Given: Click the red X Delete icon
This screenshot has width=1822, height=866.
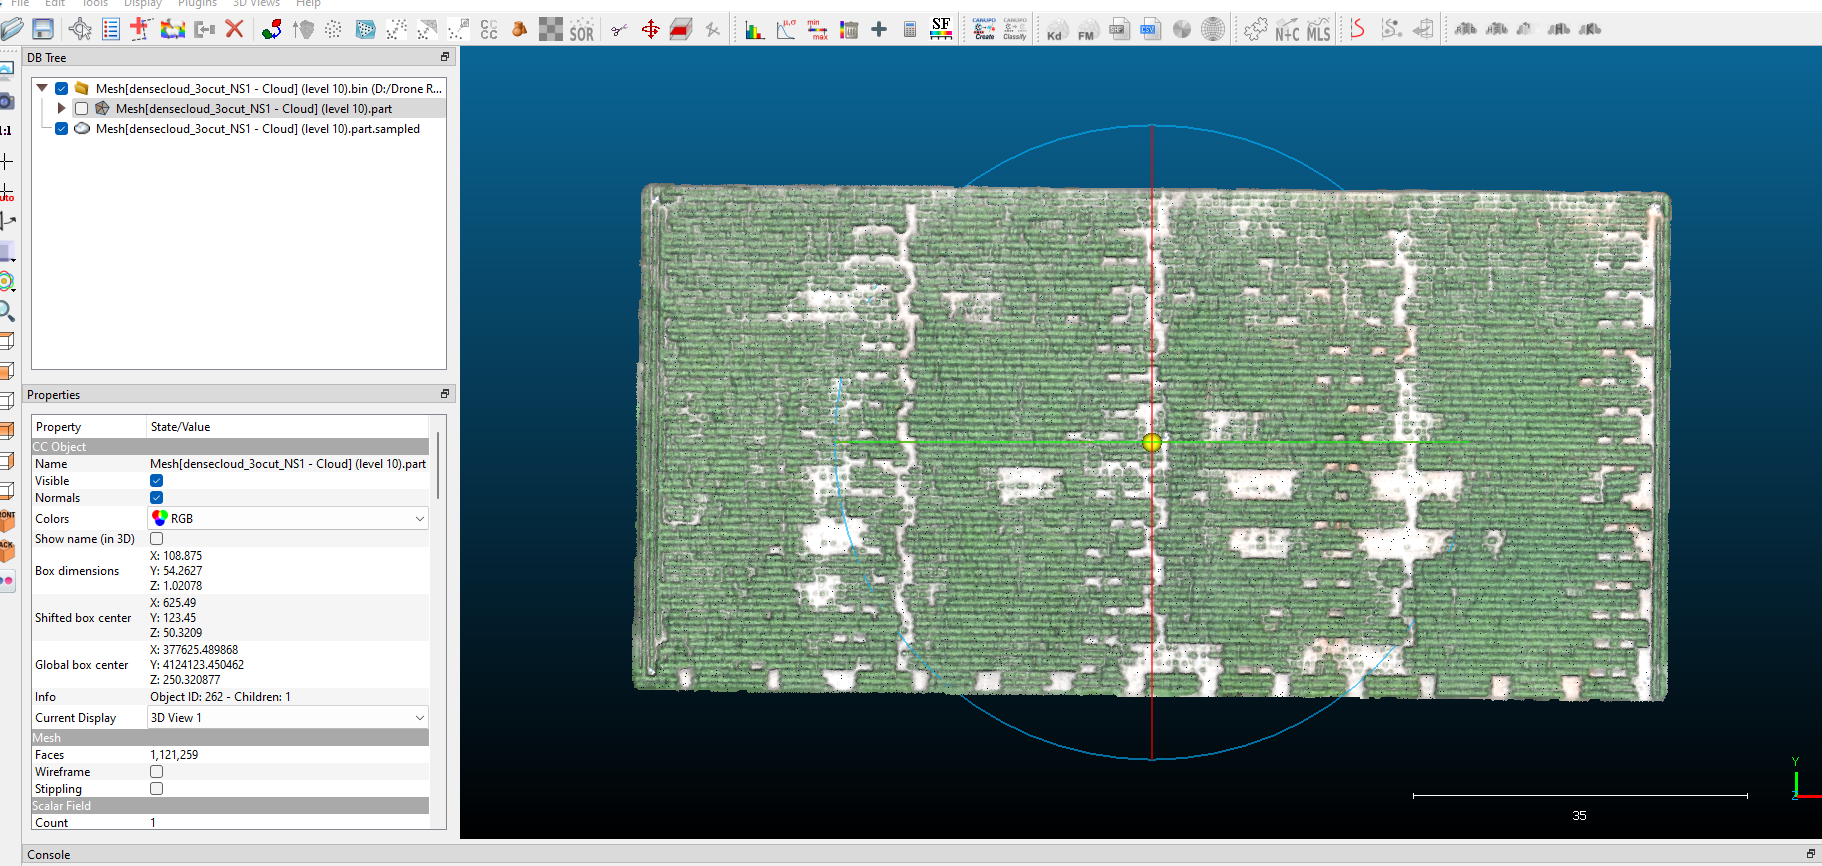Looking at the screenshot, I should (x=235, y=29).
